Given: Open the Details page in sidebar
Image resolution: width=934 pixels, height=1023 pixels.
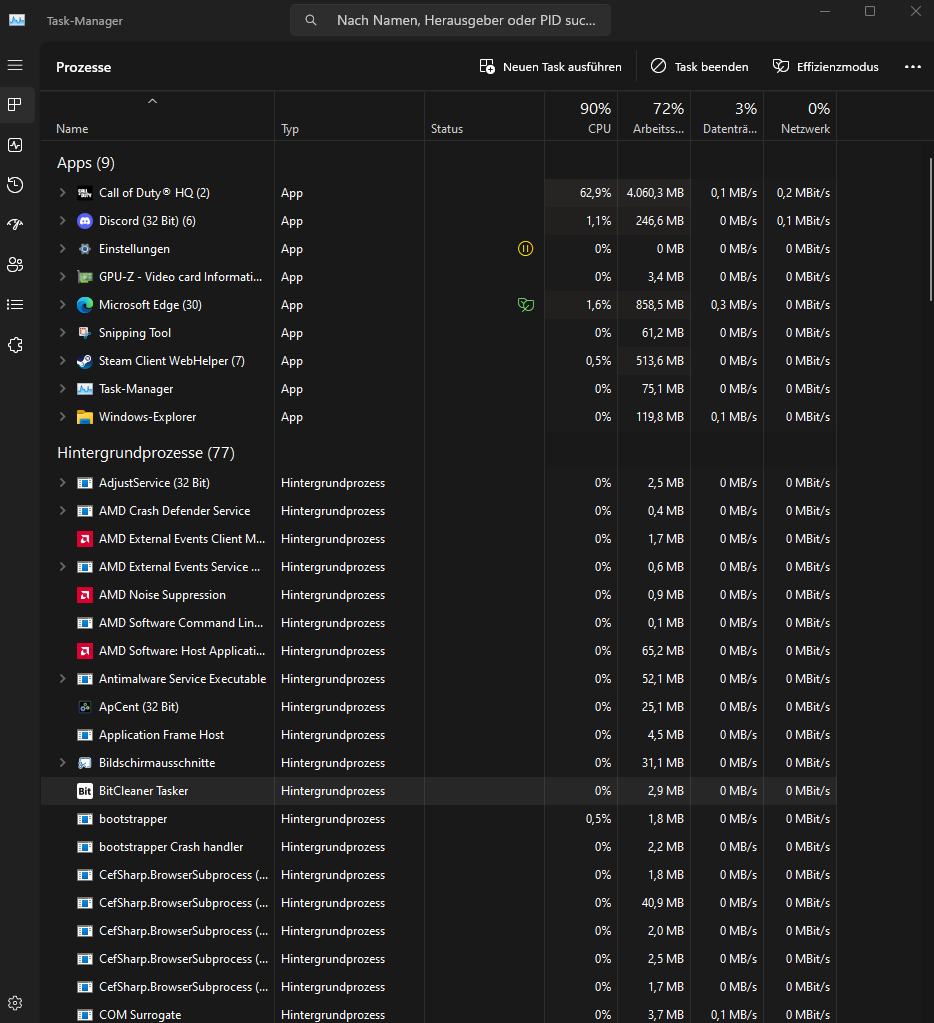Looking at the screenshot, I should point(15,305).
